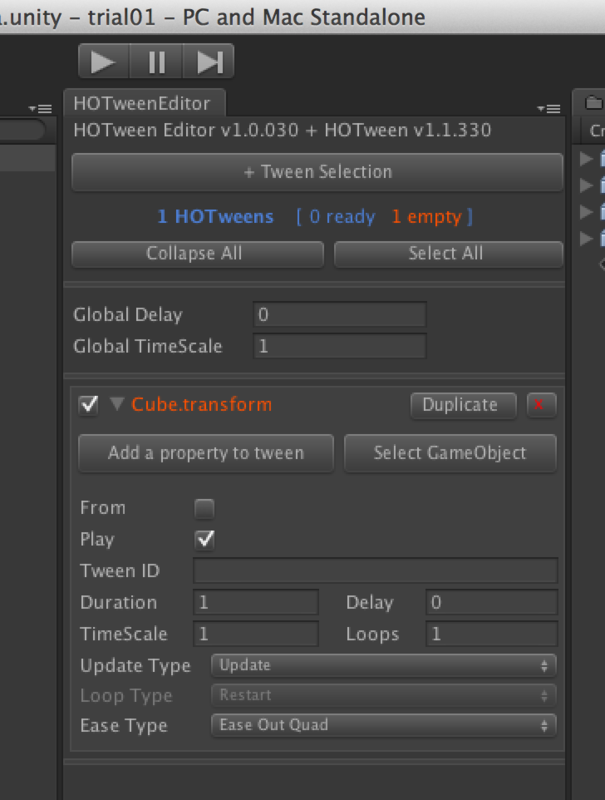This screenshot has width=605, height=800.
Task: Expand the second item in the Project panel
Action: tap(587, 185)
